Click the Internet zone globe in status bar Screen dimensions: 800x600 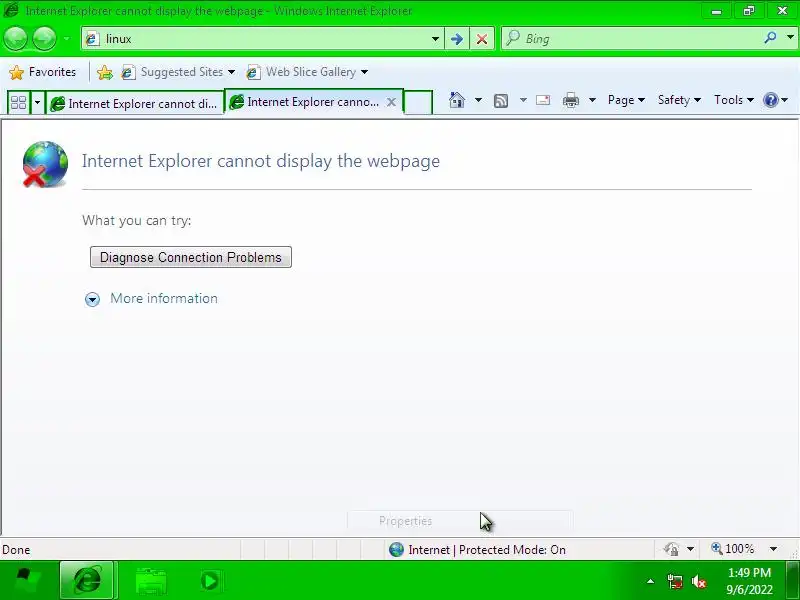(x=396, y=549)
